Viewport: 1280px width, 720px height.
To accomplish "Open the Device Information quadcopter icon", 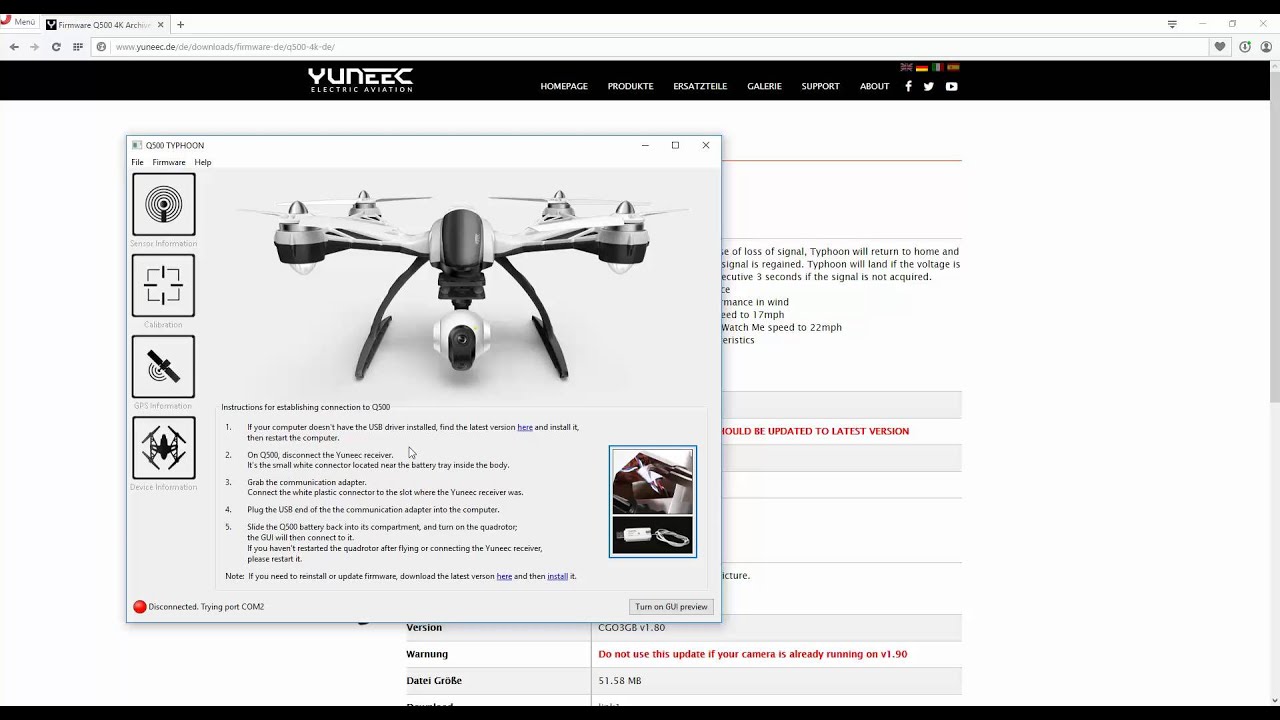I will click(163, 448).
